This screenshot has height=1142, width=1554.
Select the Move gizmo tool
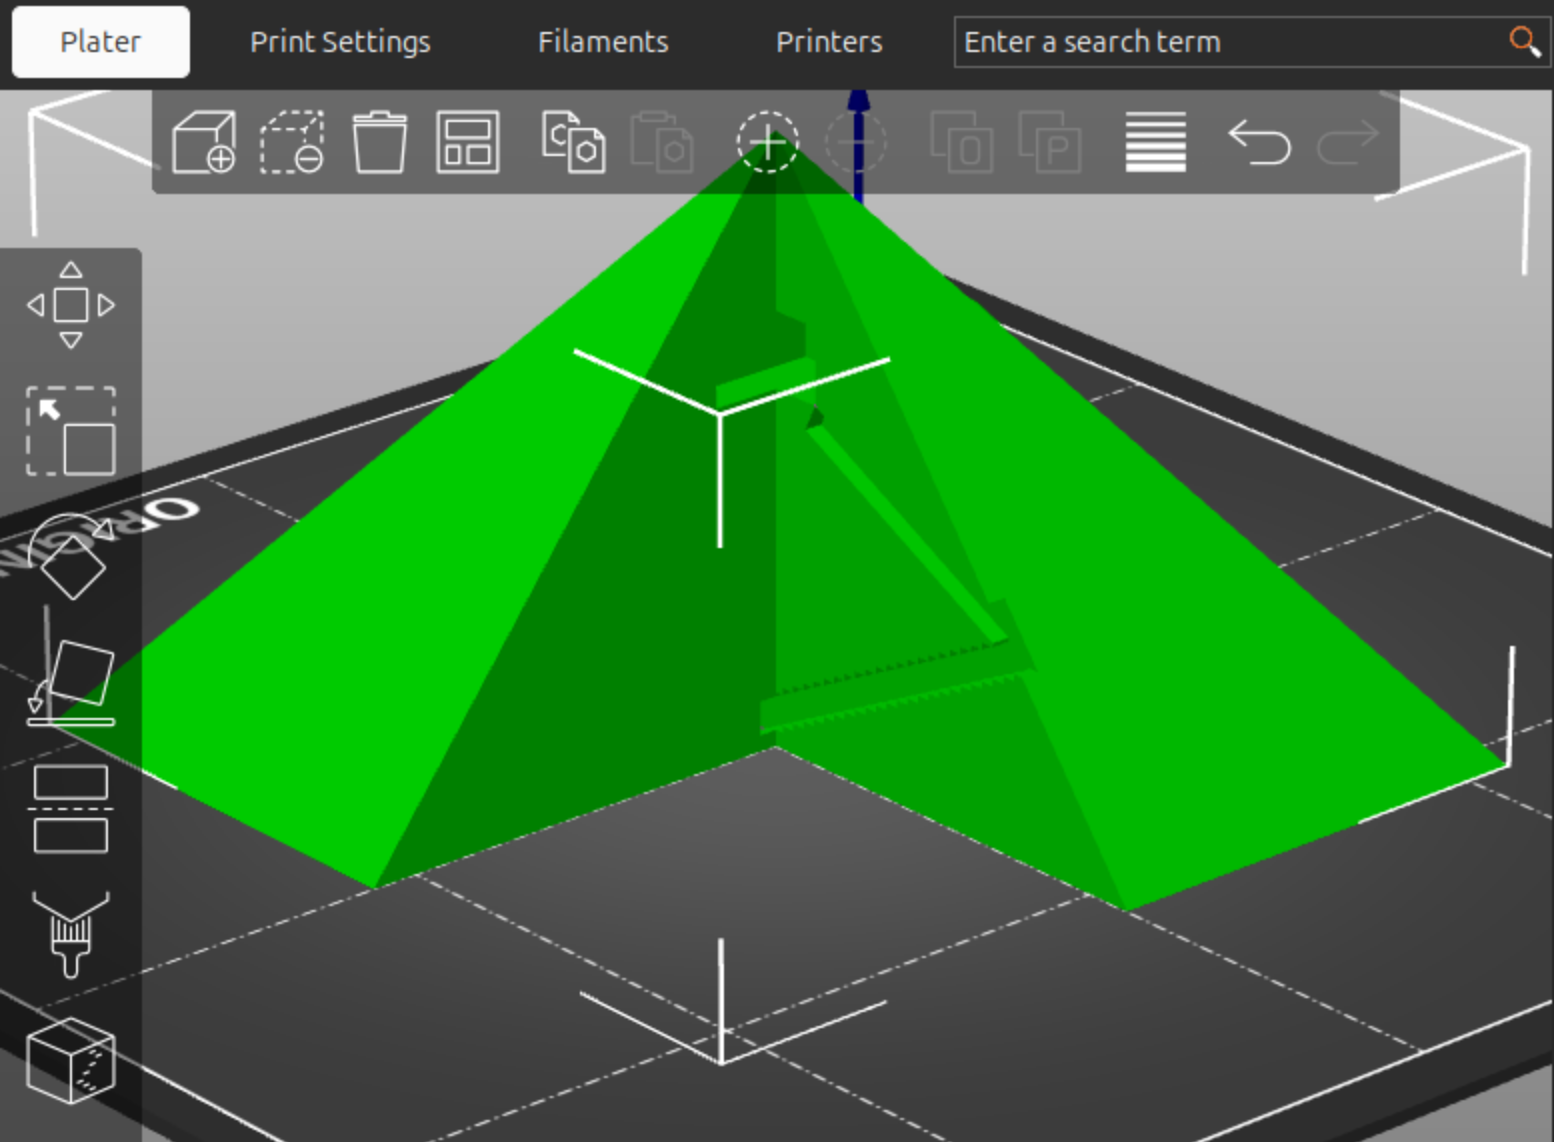point(70,305)
